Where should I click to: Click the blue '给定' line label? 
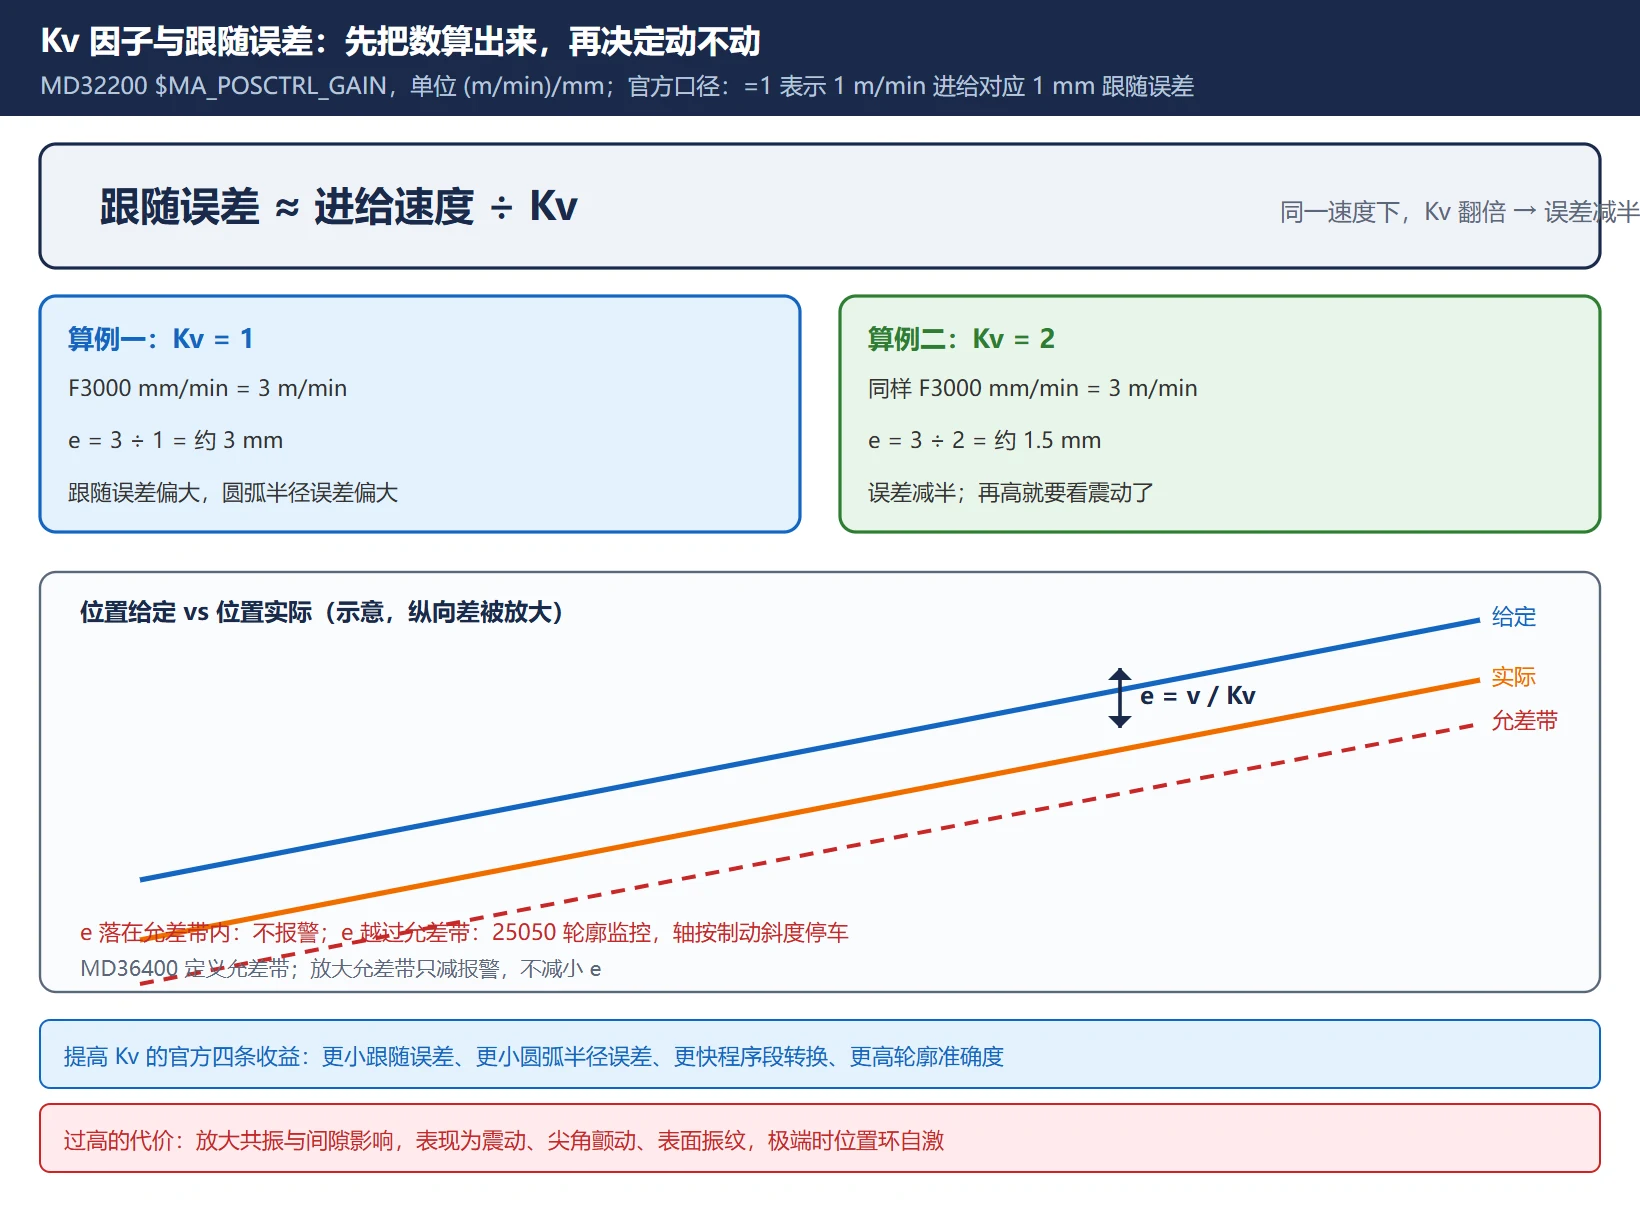tap(1513, 617)
